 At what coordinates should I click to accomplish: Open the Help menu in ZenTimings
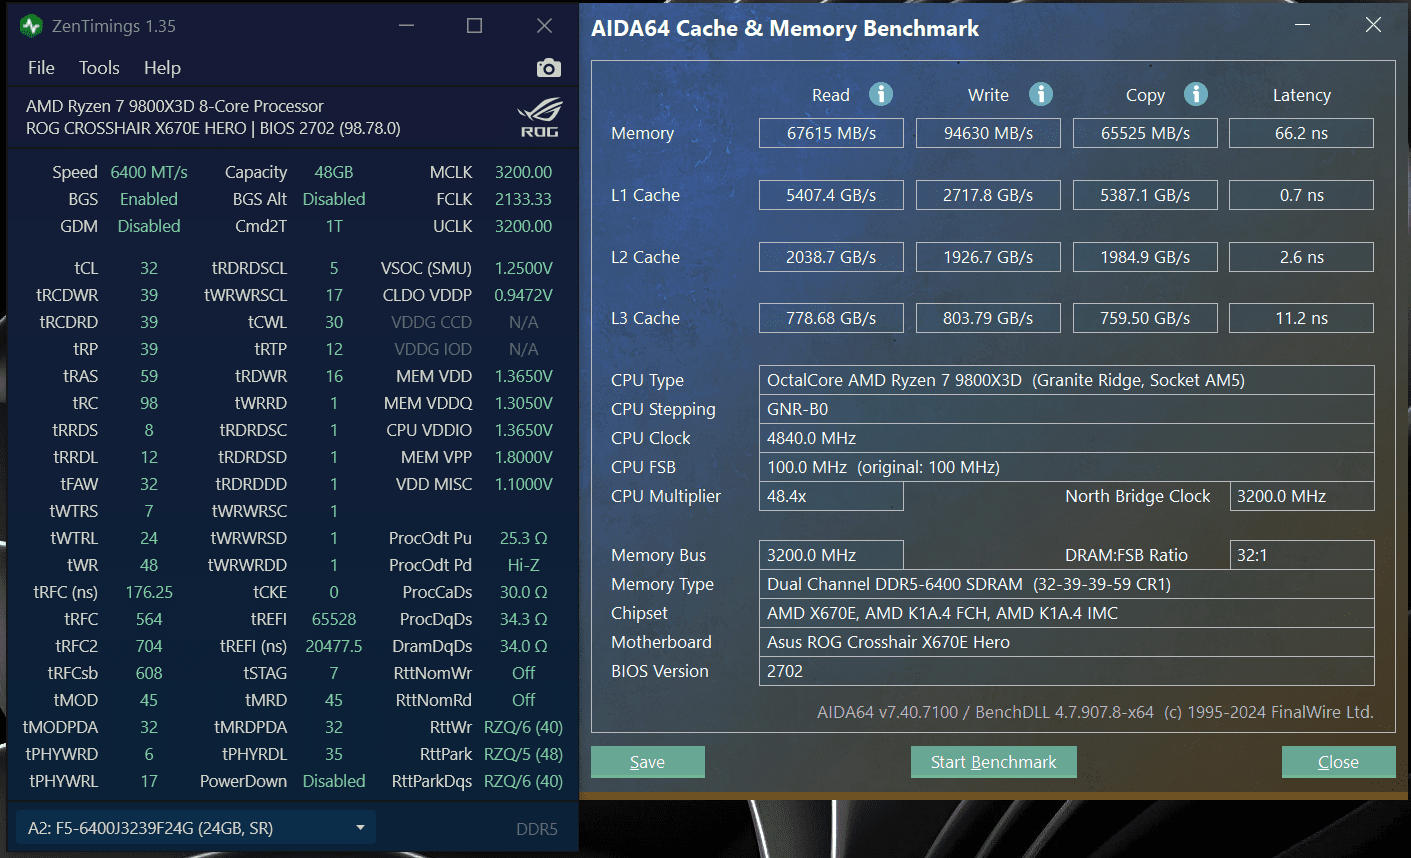tap(162, 68)
